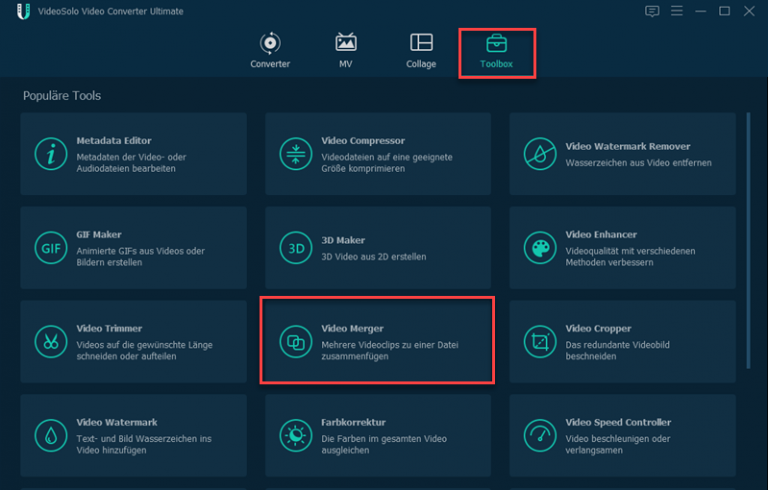Open the hamburger menu in title bar

[x=676, y=11]
